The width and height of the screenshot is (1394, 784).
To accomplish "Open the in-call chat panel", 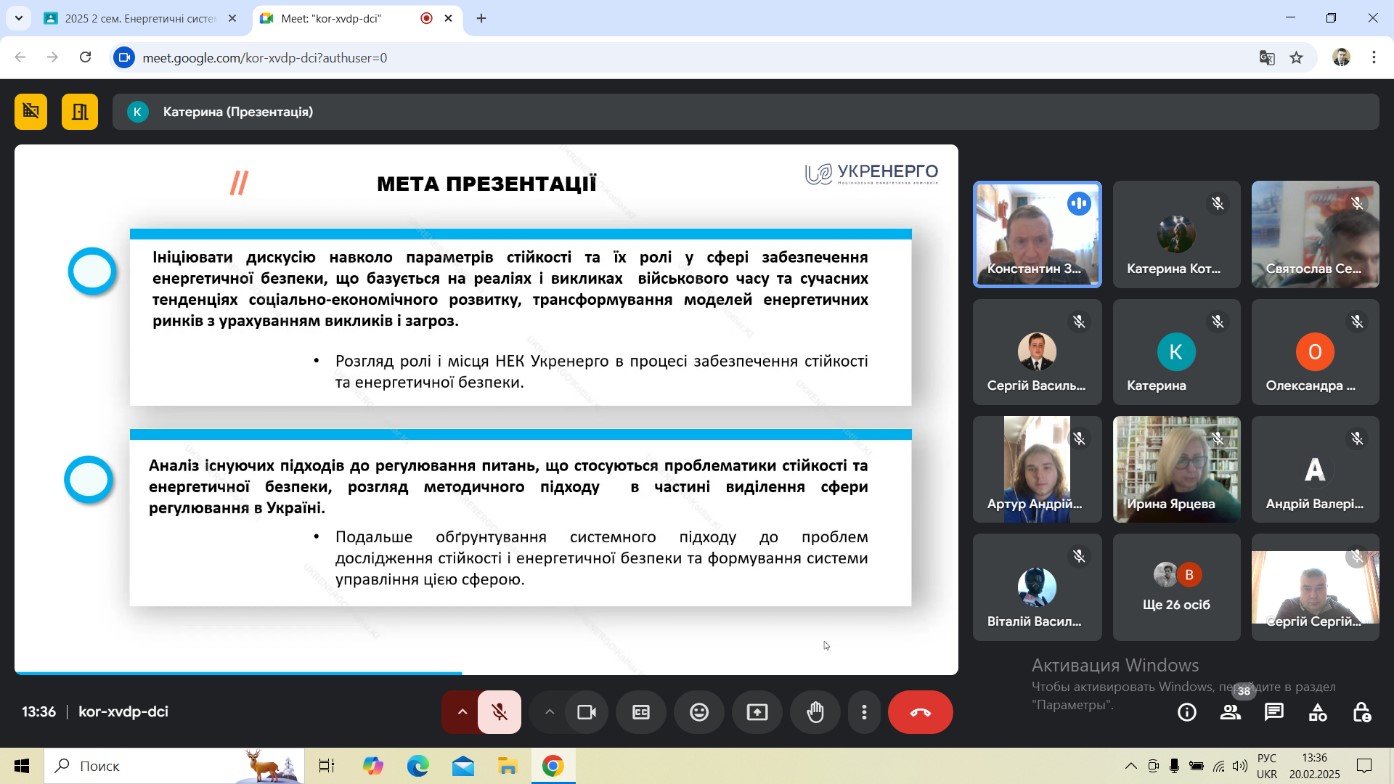I will pos(1274,712).
